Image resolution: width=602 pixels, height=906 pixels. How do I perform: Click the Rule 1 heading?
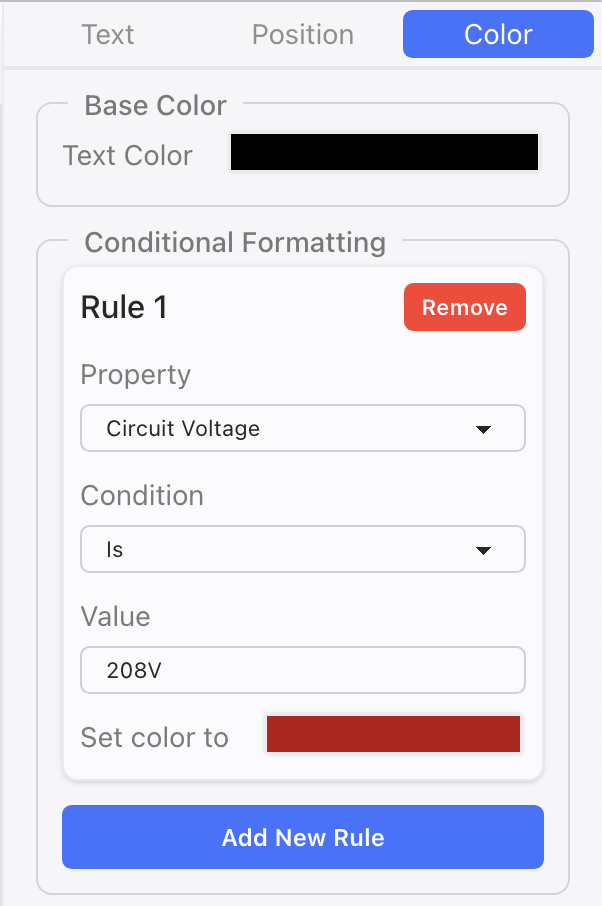[124, 307]
